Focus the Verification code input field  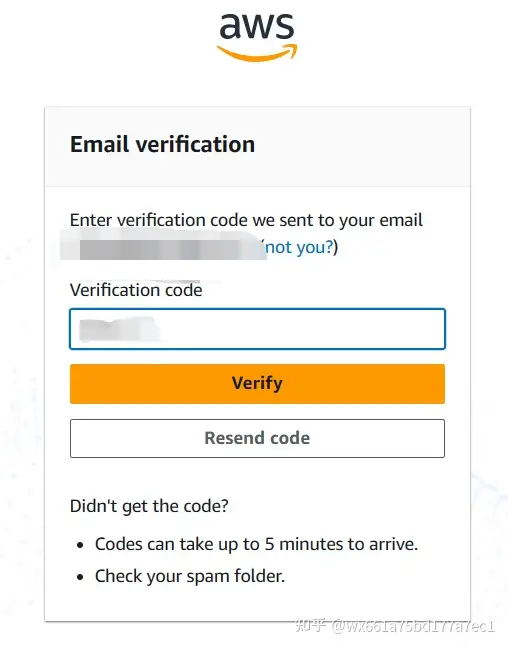(258, 329)
